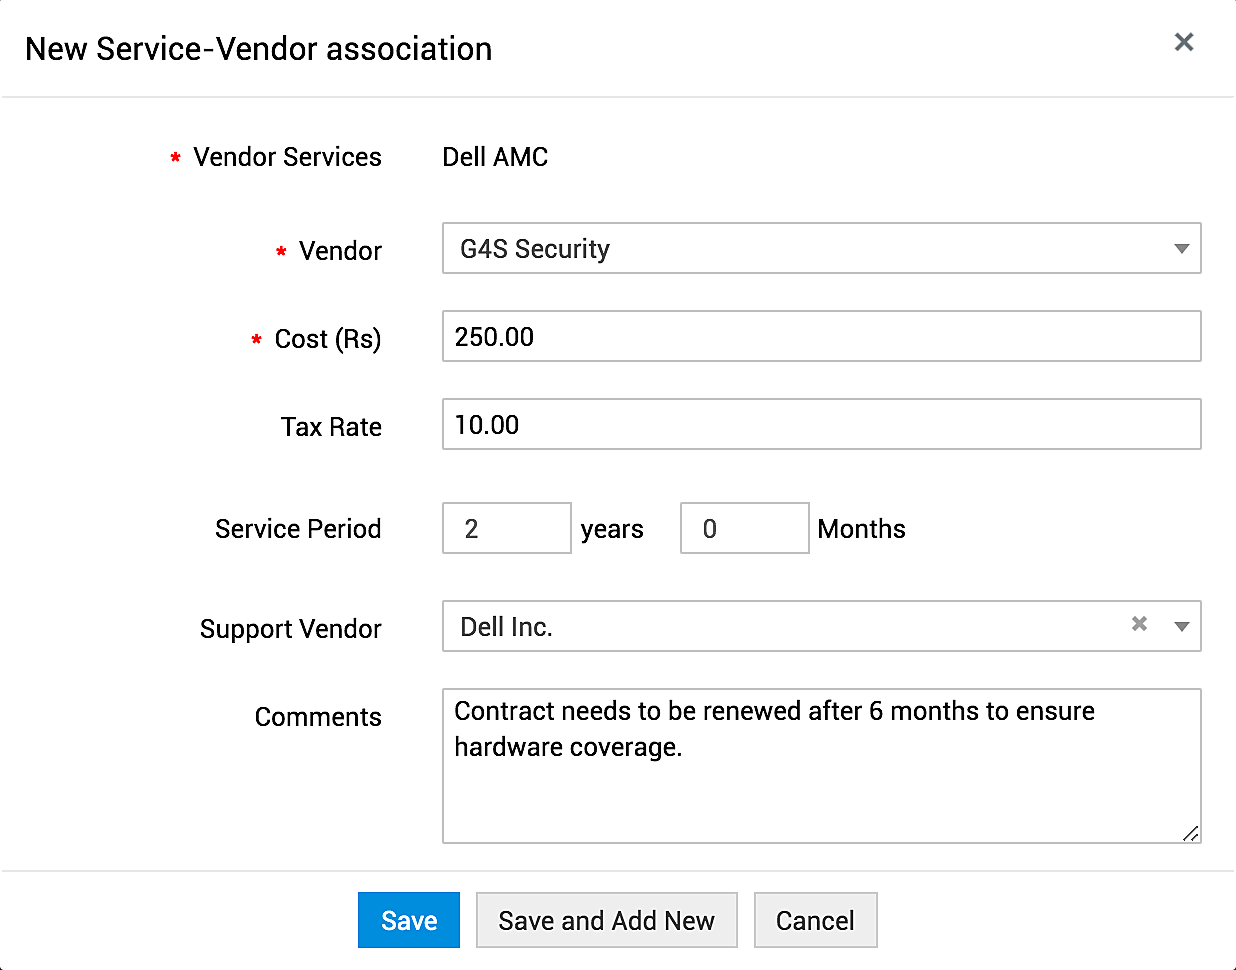Viewport: 1236px width, 970px height.
Task: Close the New Service-Vendor association dialog
Action: [1184, 42]
